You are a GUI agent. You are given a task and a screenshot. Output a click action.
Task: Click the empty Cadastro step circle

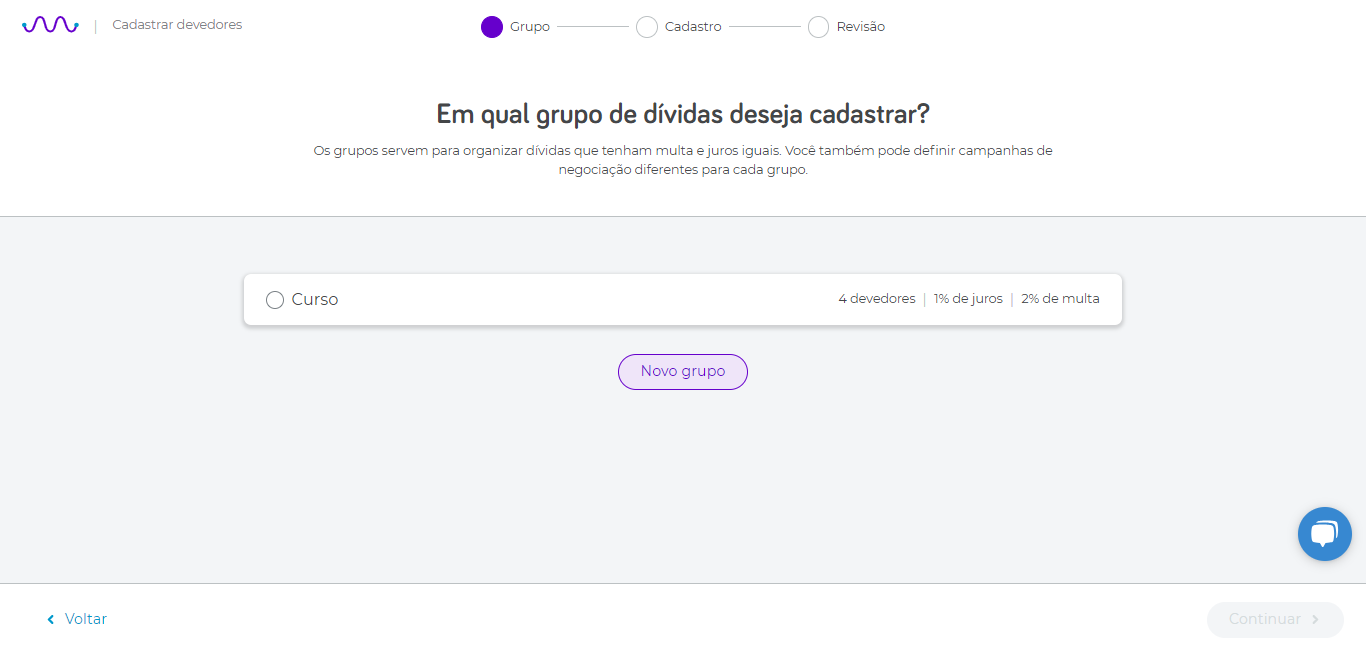pyautogui.click(x=647, y=27)
